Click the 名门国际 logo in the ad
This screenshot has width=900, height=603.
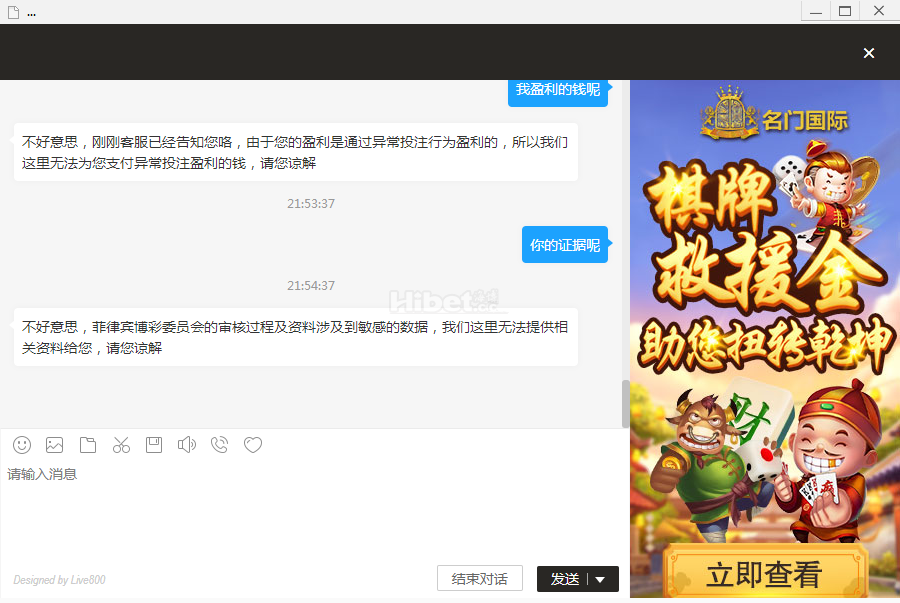tap(774, 115)
